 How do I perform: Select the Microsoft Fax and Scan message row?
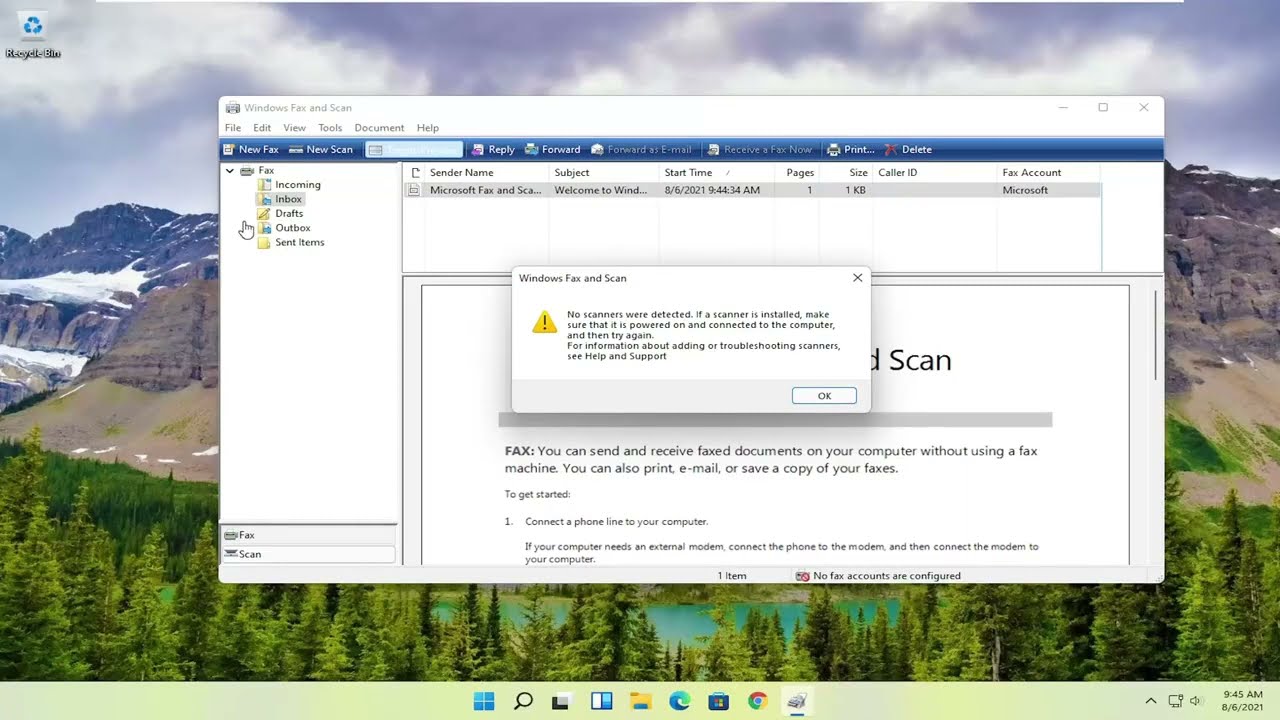pos(752,190)
